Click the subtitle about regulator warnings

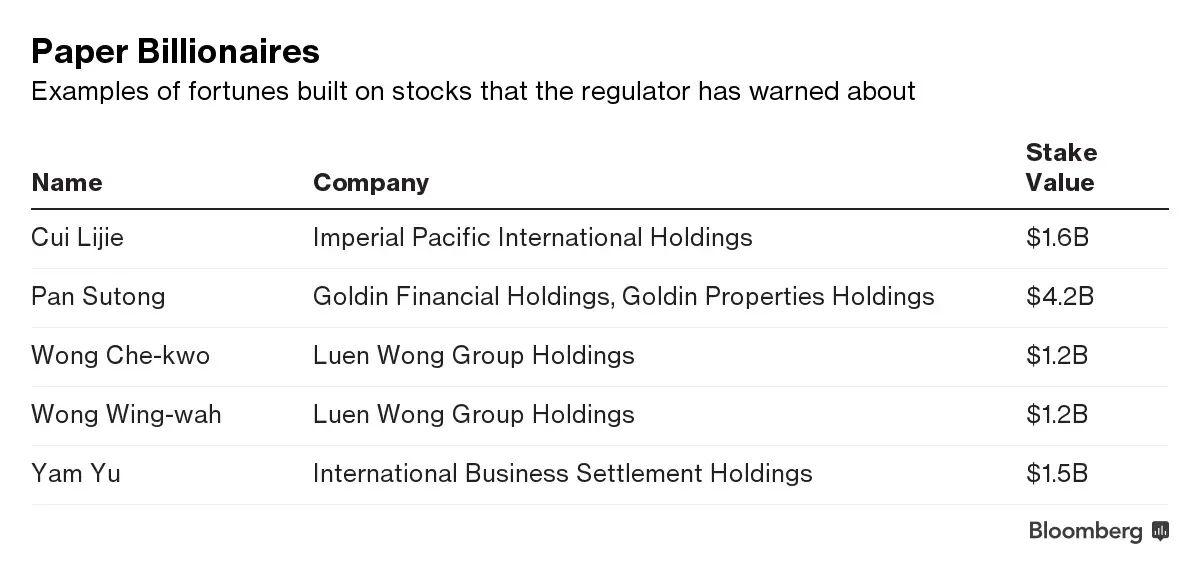click(473, 92)
